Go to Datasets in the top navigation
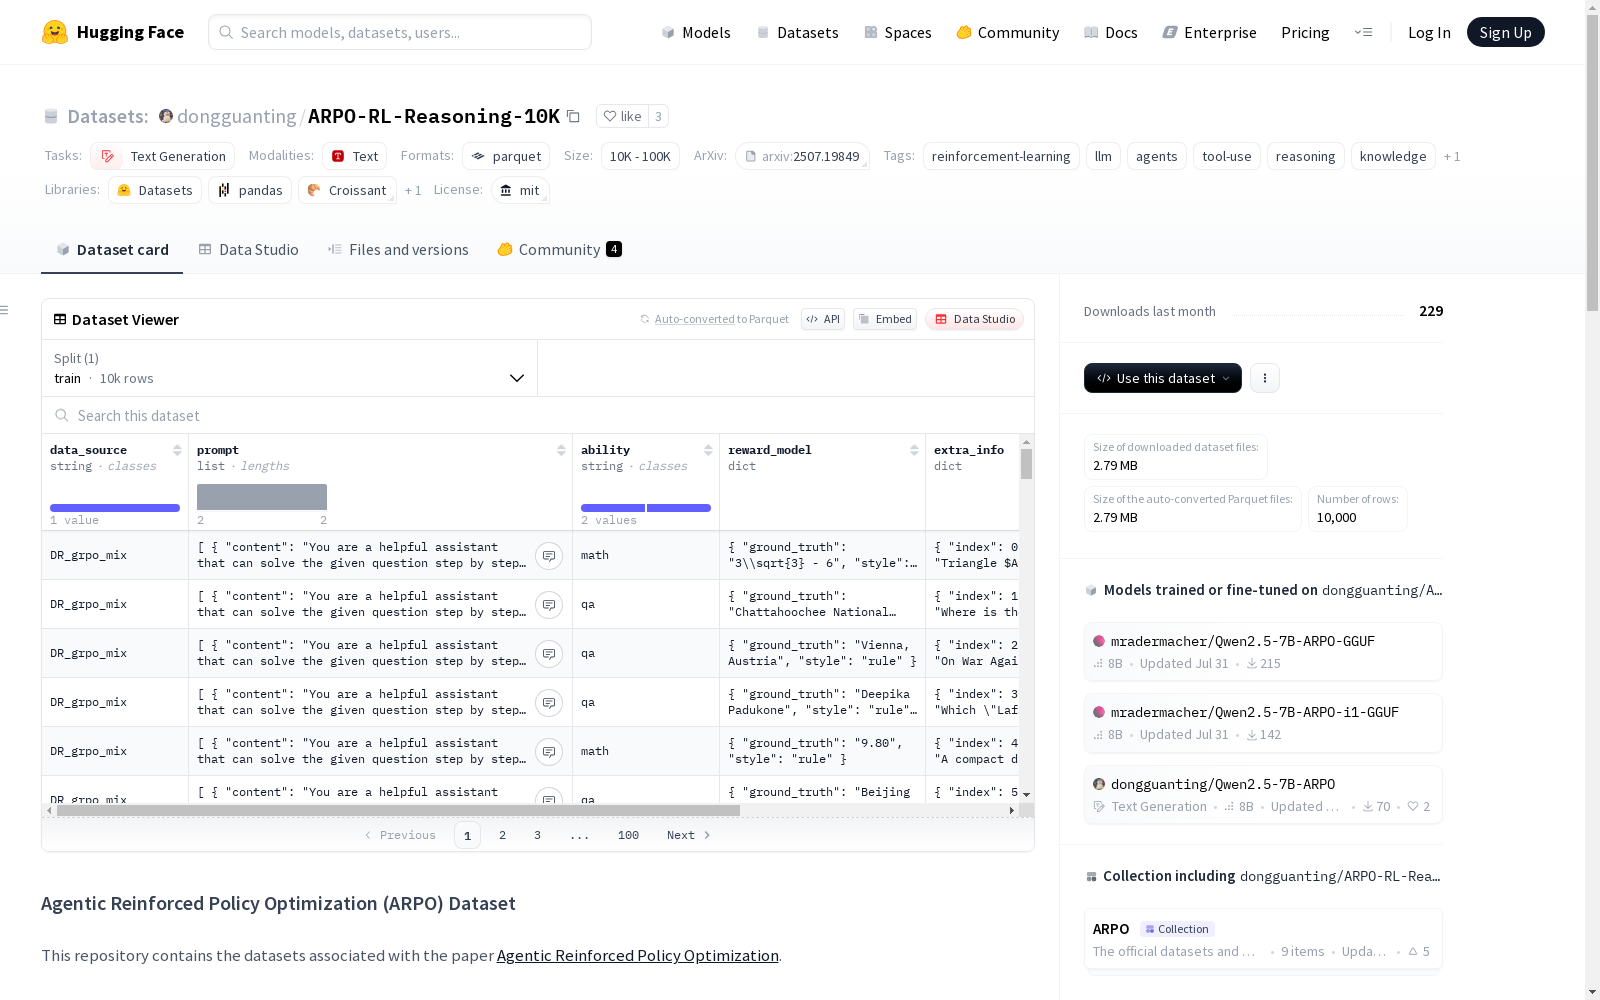1600x1000 pixels. (797, 32)
